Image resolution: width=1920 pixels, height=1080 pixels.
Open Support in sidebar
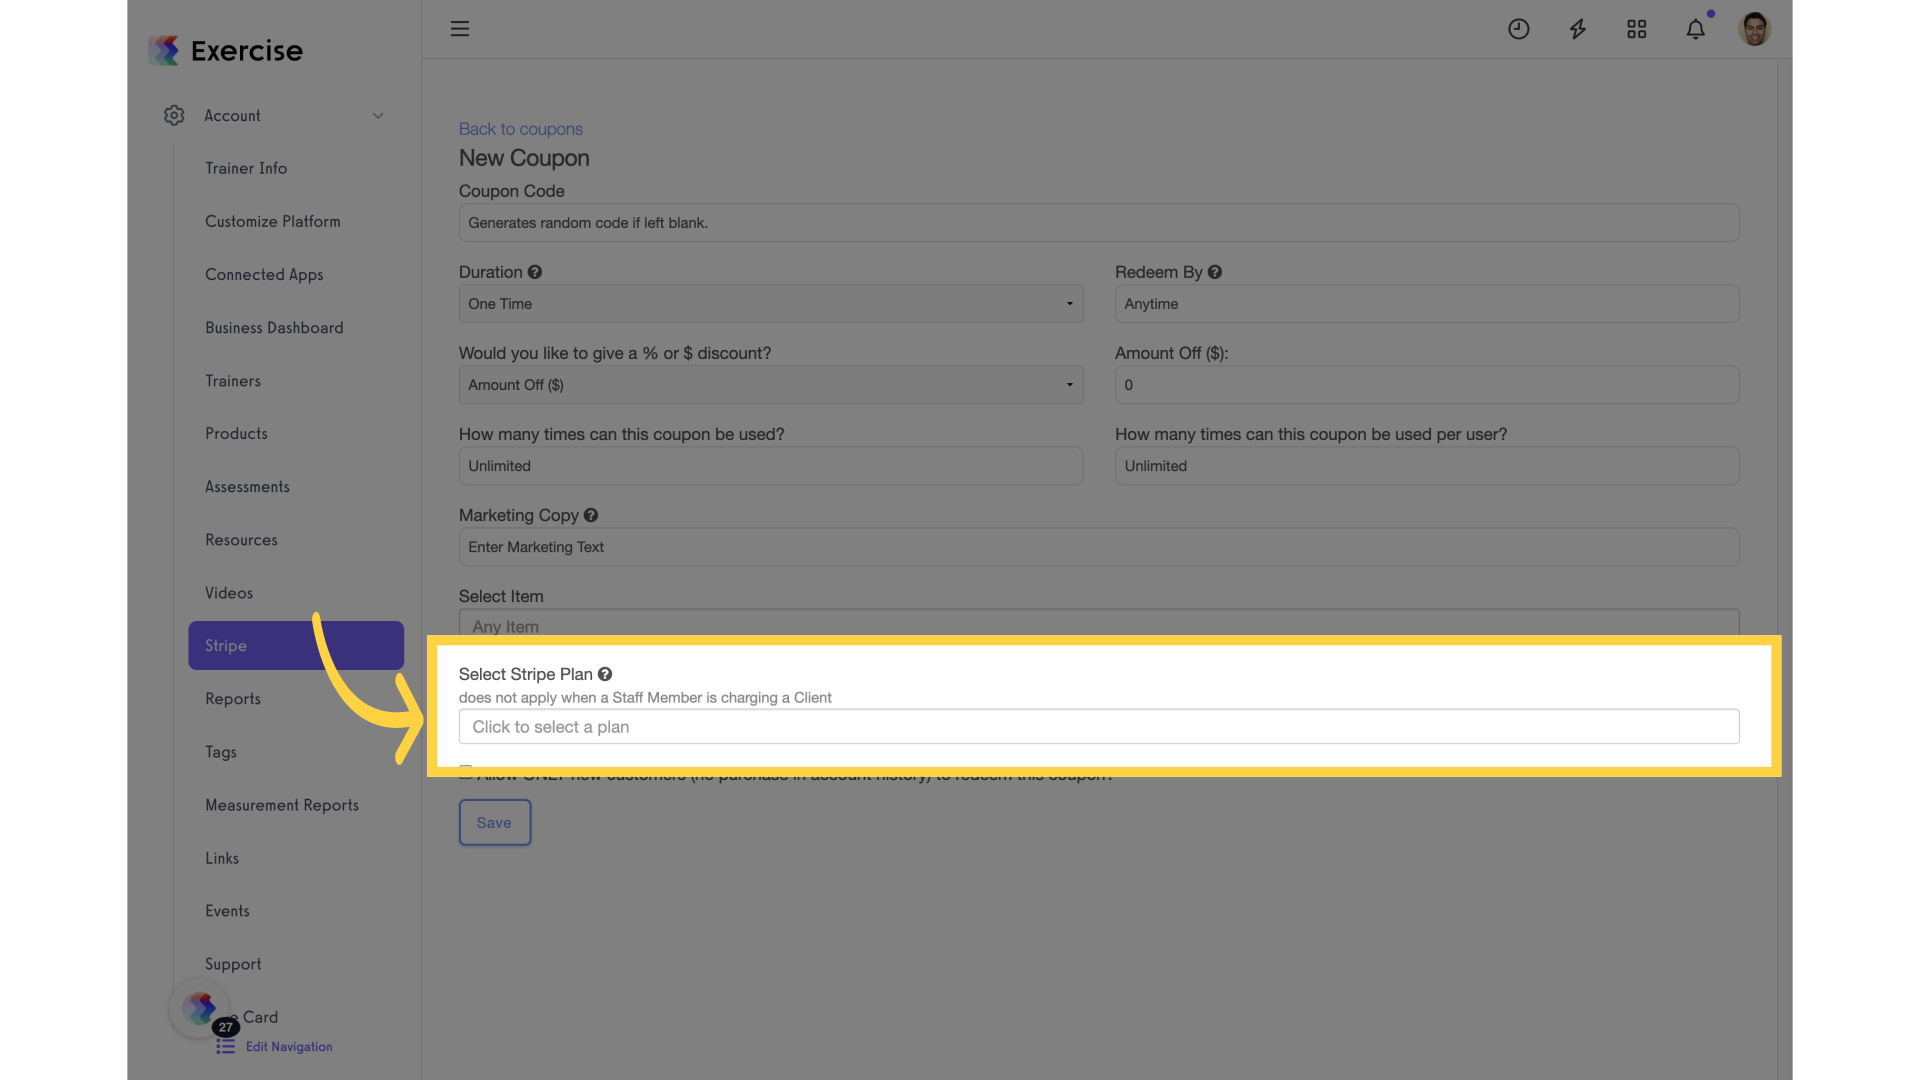pos(233,964)
